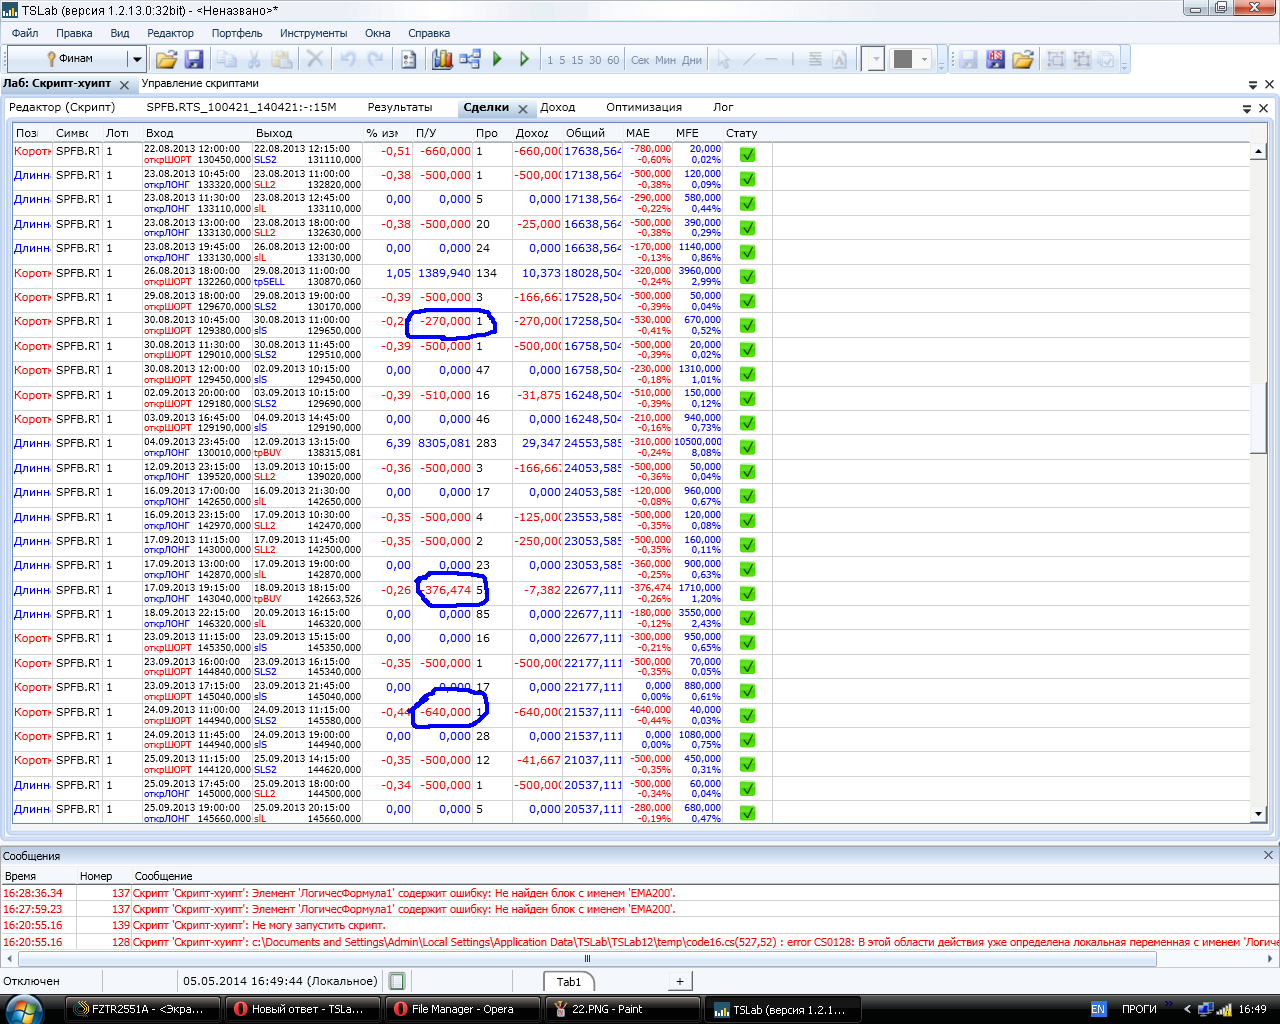Click the second open folder icon in right toolbar
Viewport: 1280px width, 1024px height.
point(1022,60)
